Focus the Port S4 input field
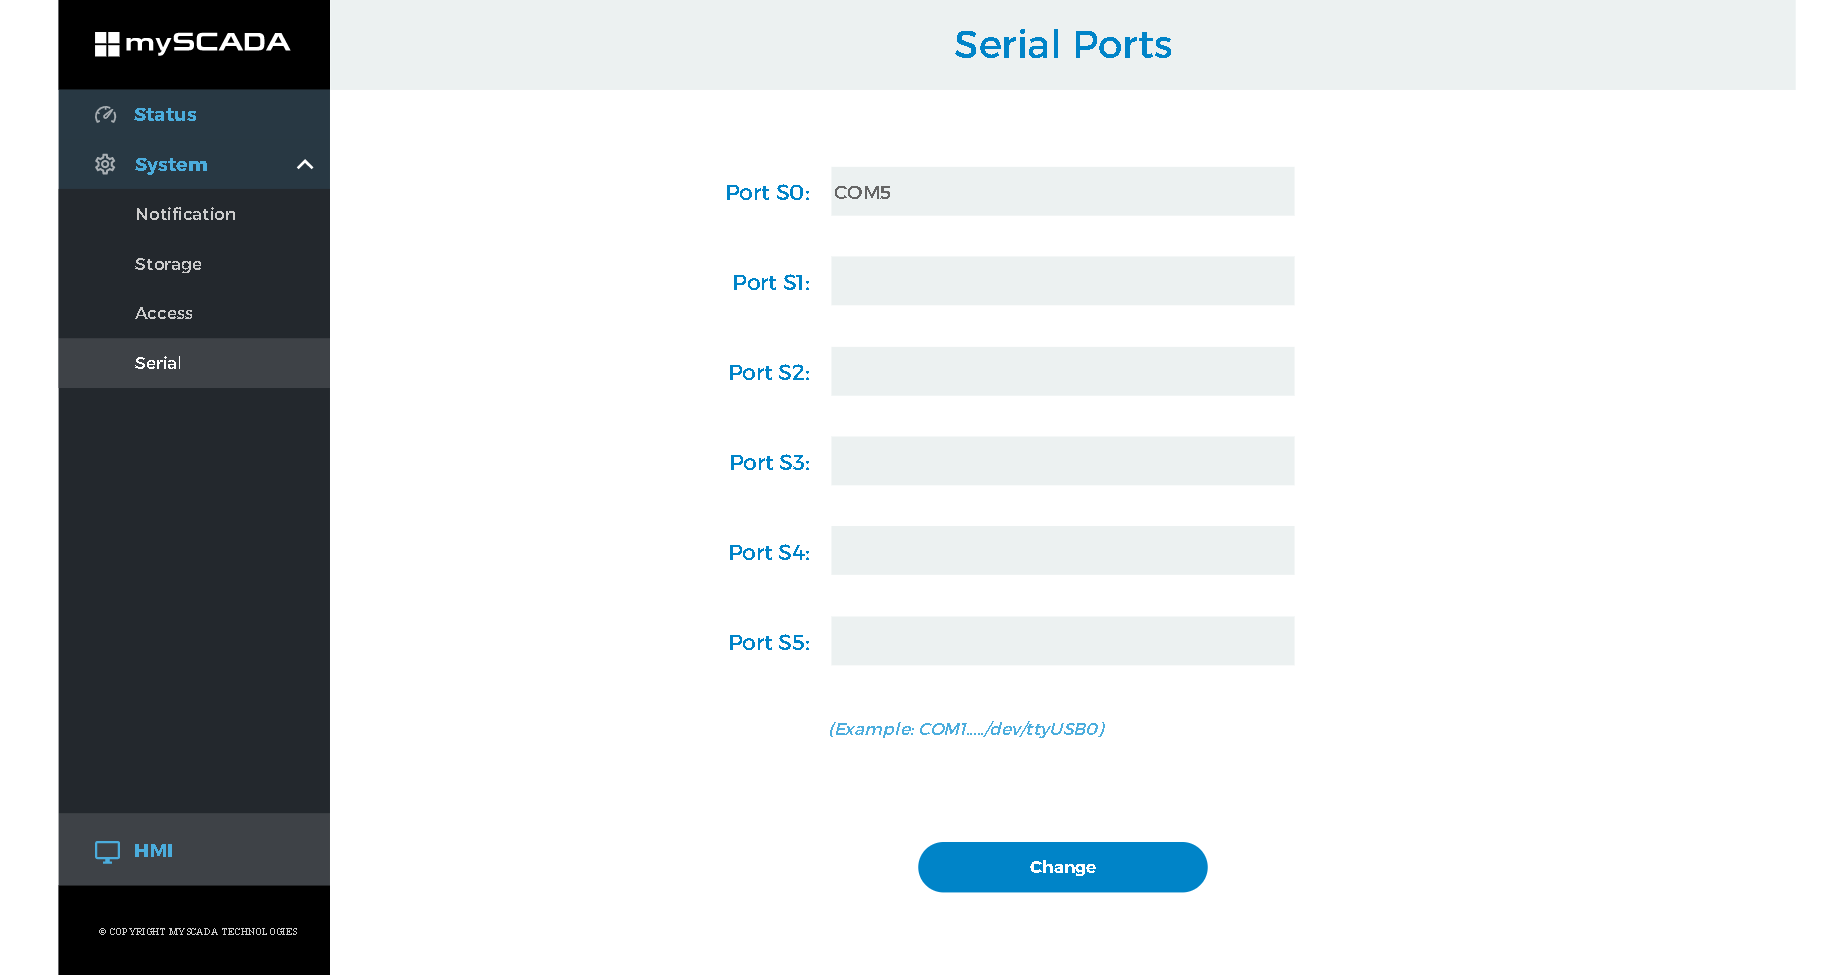Screen dimensions: 1847x975 (1062, 551)
